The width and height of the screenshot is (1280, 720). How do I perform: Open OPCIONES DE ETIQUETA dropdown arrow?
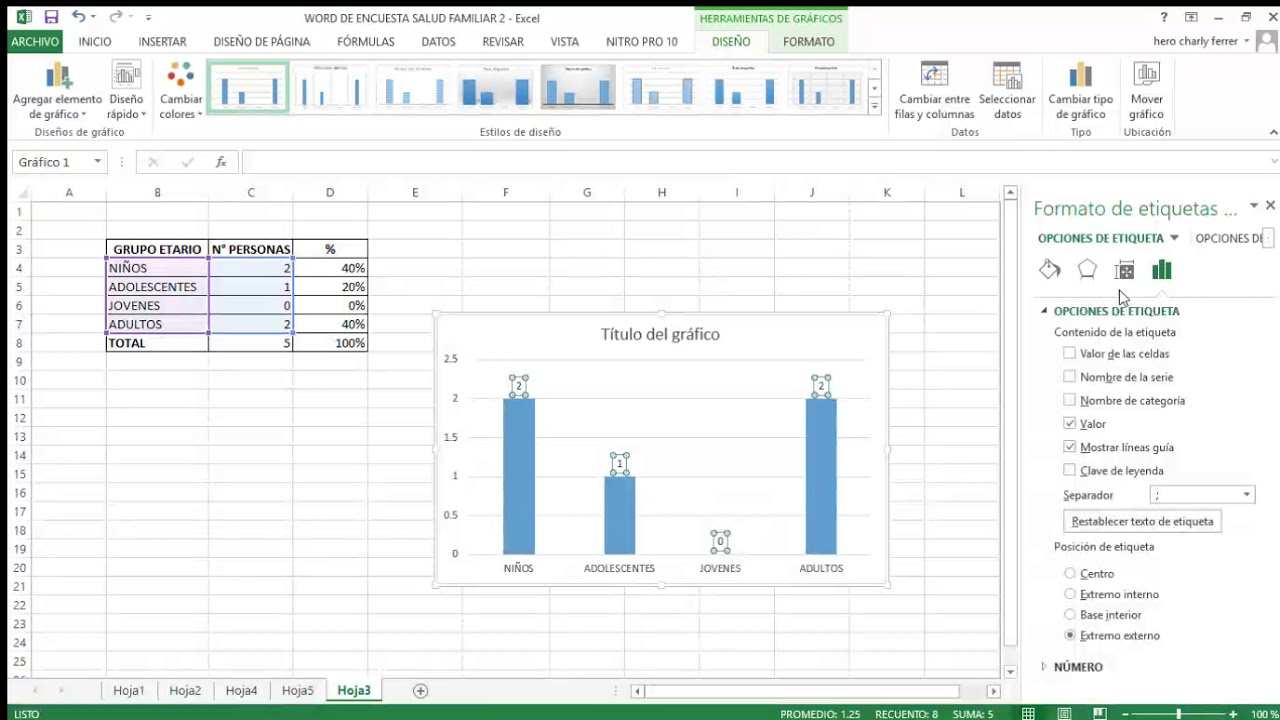pos(1174,238)
